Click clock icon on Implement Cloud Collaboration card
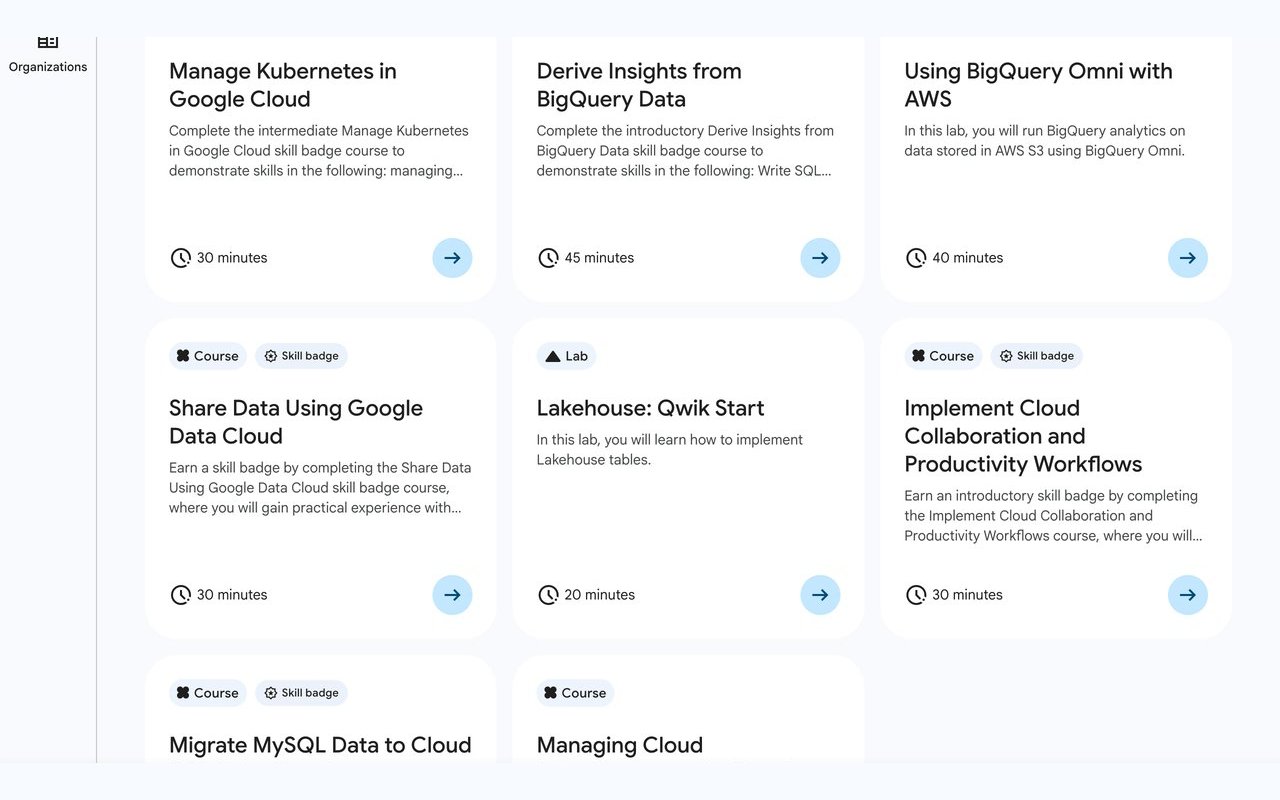1280x800 pixels. (916, 595)
